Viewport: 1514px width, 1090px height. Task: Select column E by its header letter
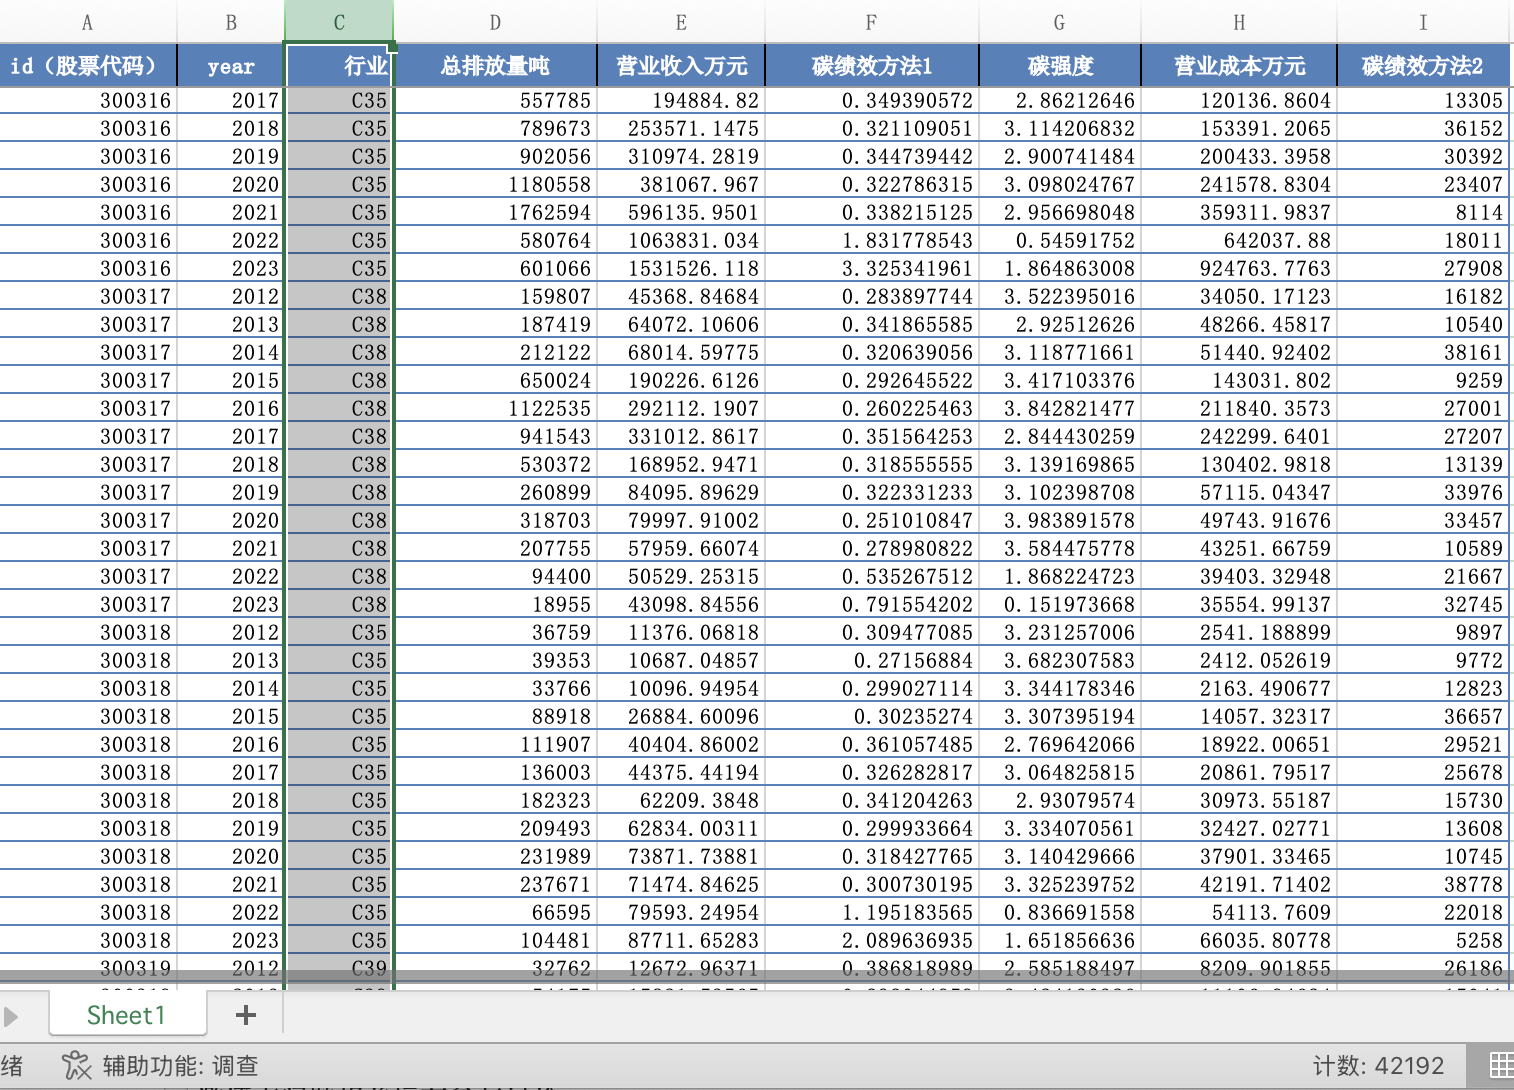pyautogui.click(x=681, y=22)
